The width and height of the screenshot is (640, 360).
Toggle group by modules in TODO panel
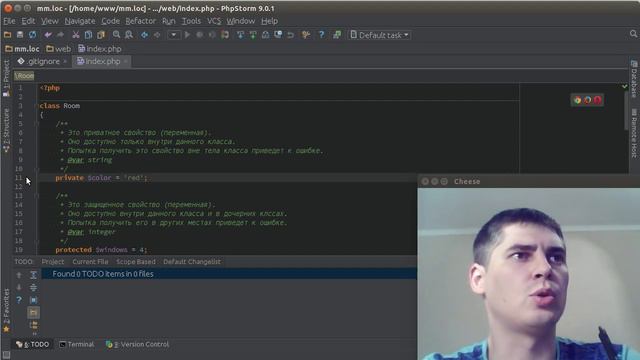coord(33,313)
